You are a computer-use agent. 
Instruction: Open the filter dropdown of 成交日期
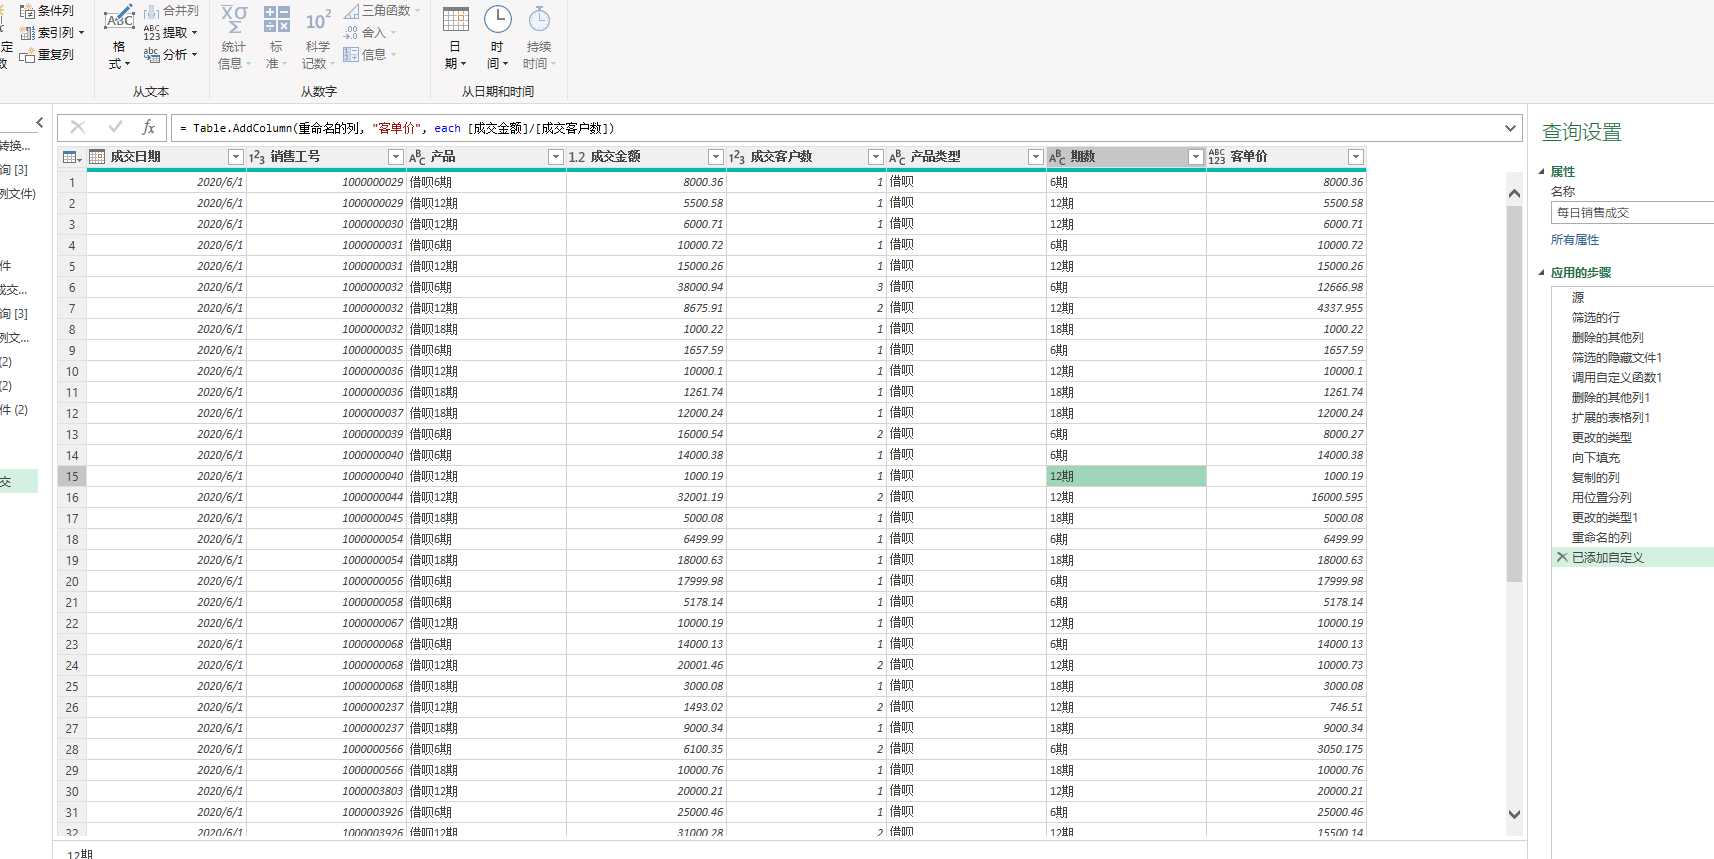click(x=236, y=157)
